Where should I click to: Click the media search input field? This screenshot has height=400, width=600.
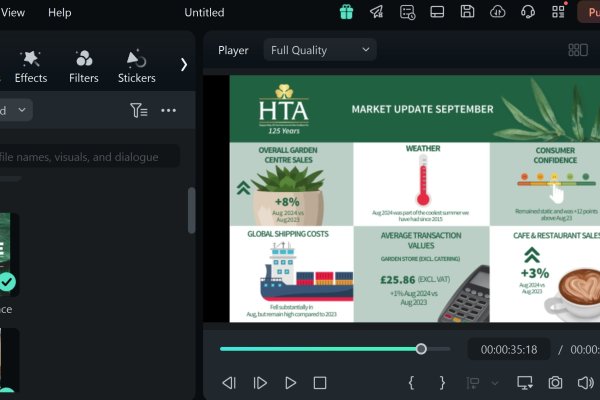click(88, 157)
